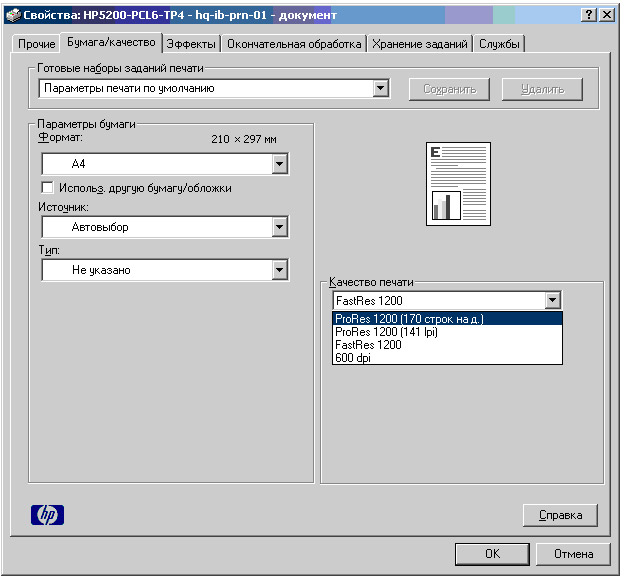Click the Тип: label
This screenshot has width=626, height=581.
click(49, 250)
